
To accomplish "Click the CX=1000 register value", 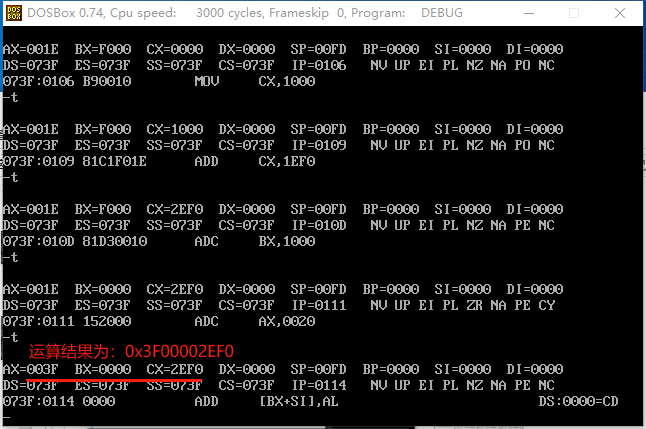I will [175, 129].
